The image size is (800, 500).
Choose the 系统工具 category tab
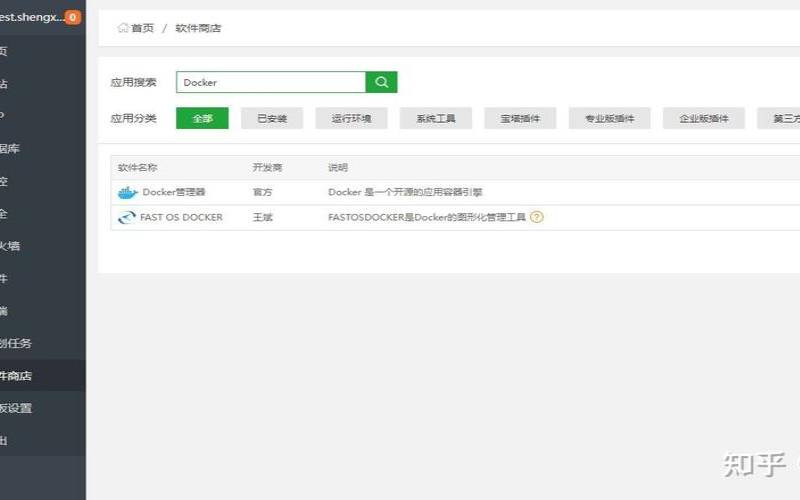click(435, 118)
